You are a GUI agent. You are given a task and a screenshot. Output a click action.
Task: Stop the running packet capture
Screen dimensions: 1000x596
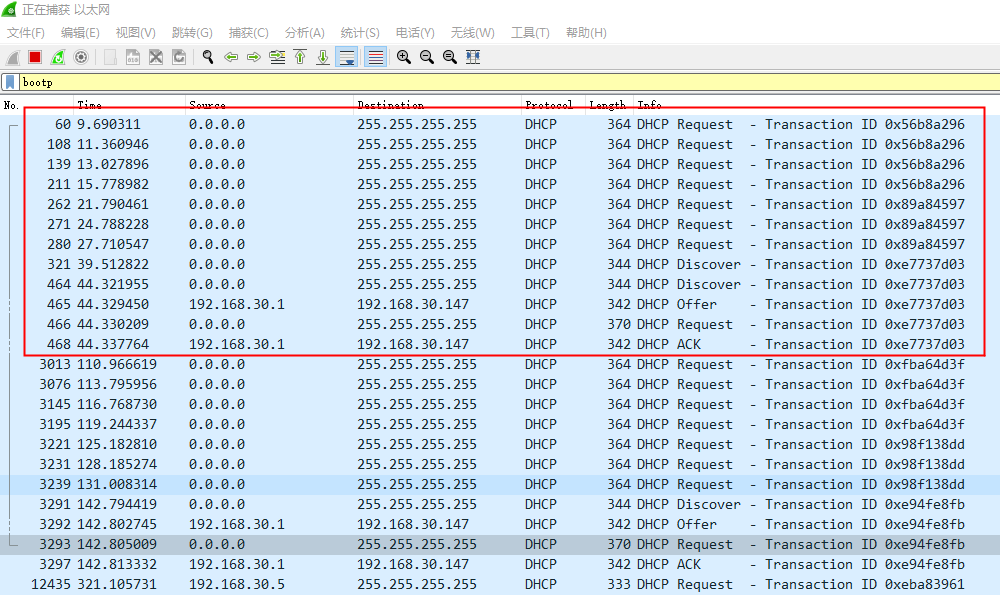coord(35,57)
